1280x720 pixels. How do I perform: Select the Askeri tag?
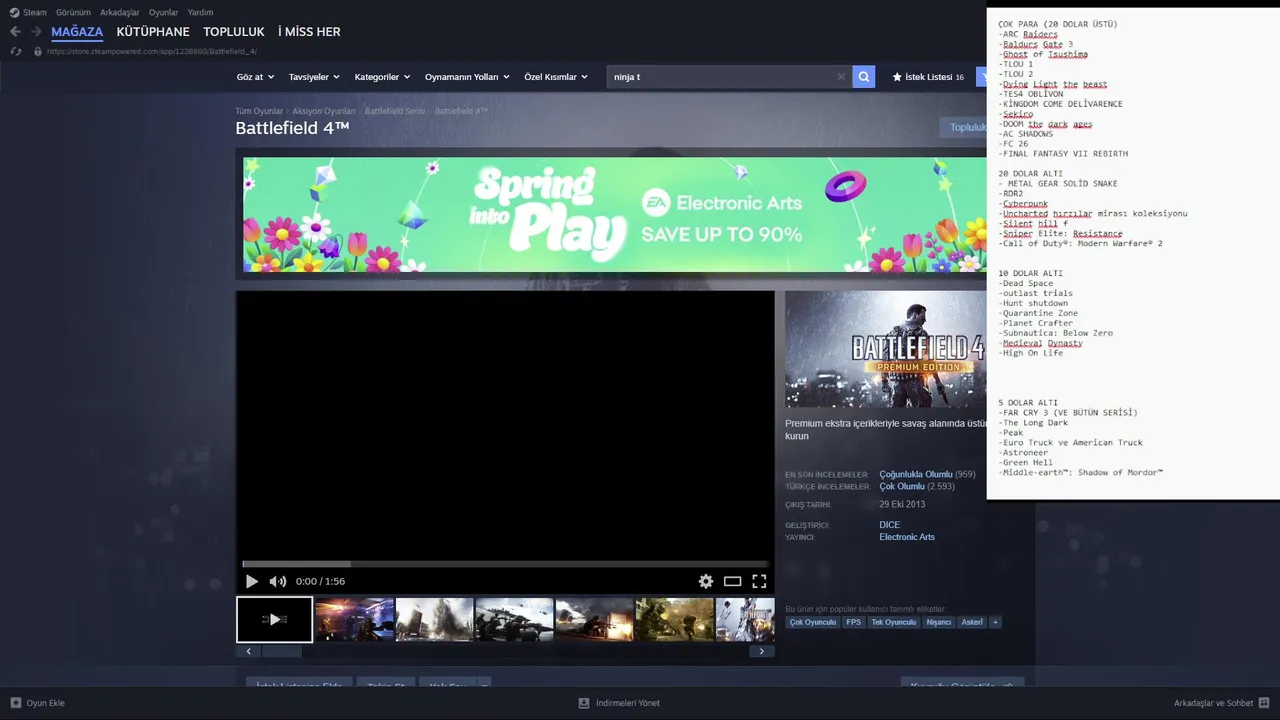[972, 622]
